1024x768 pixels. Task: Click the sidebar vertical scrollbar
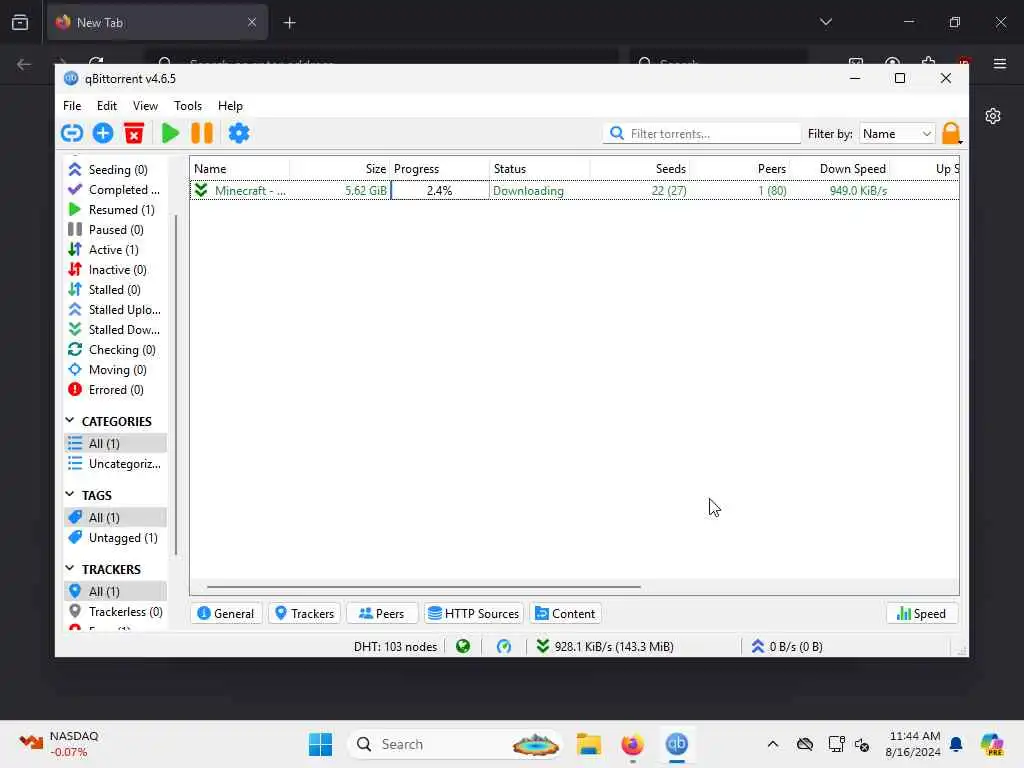click(x=175, y=385)
